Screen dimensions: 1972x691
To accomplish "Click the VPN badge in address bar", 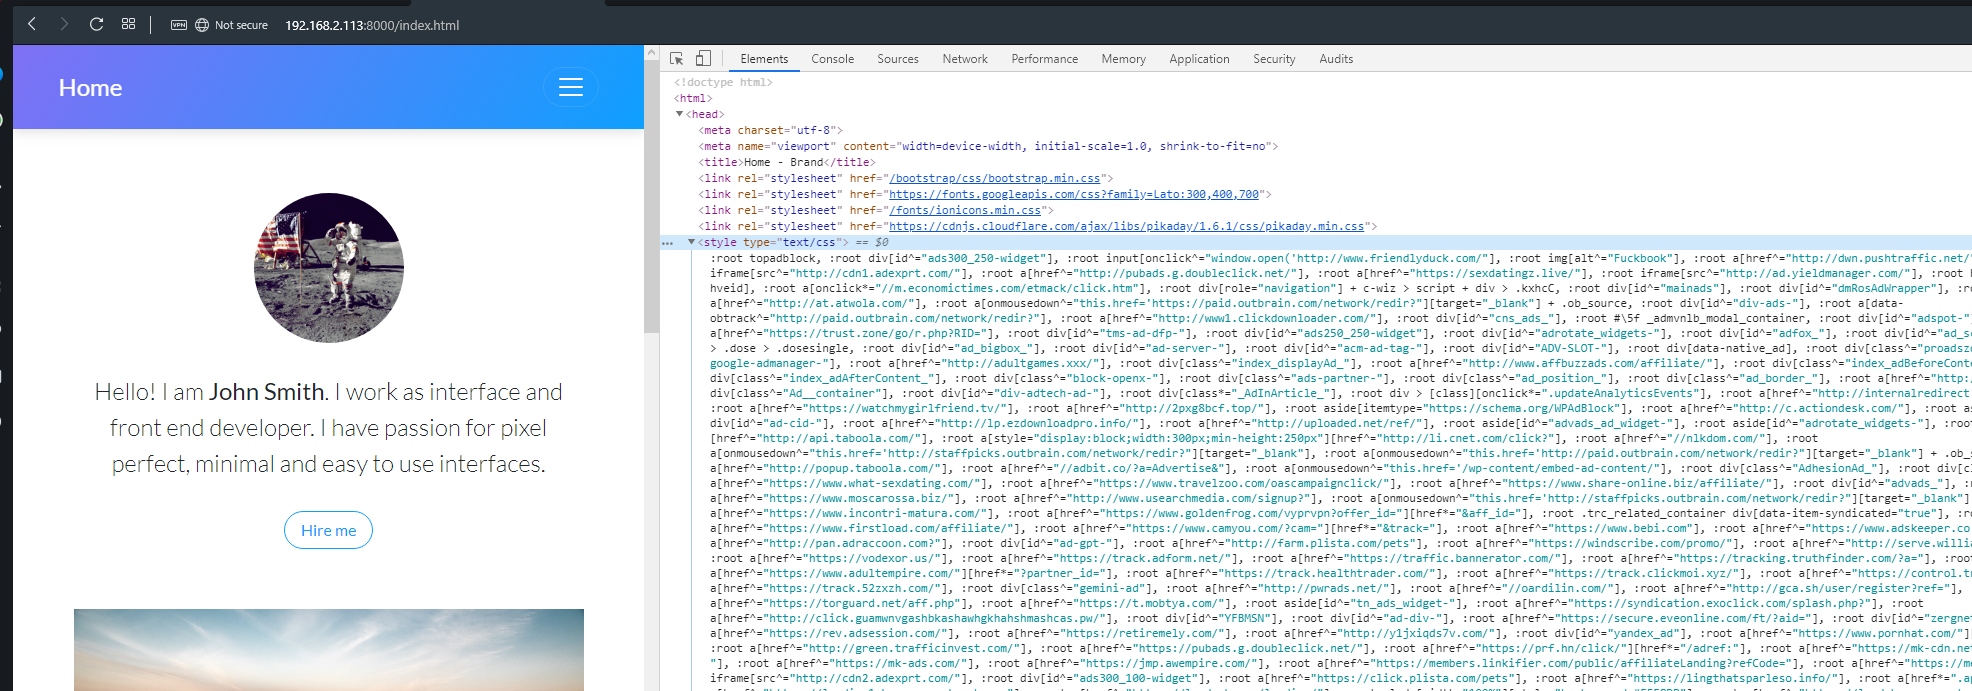I will coord(179,25).
